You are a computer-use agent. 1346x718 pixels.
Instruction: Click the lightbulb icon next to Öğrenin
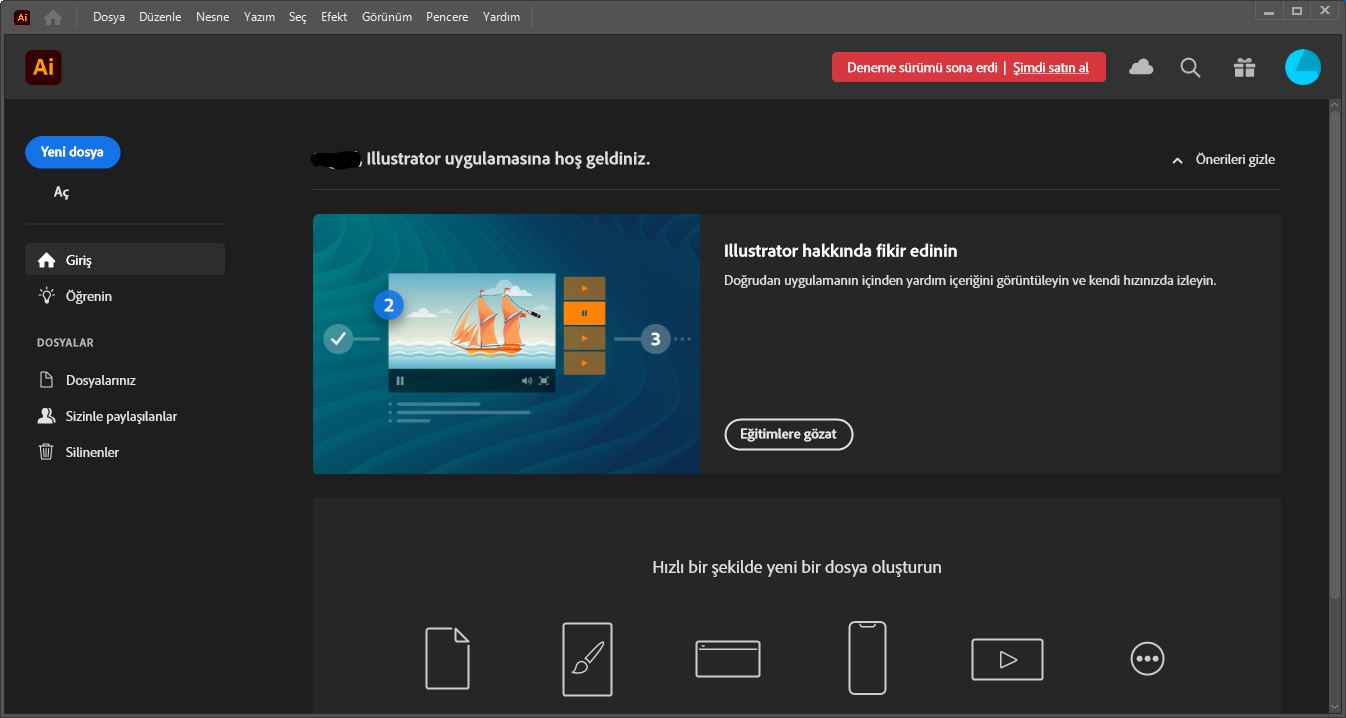[46, 296]
